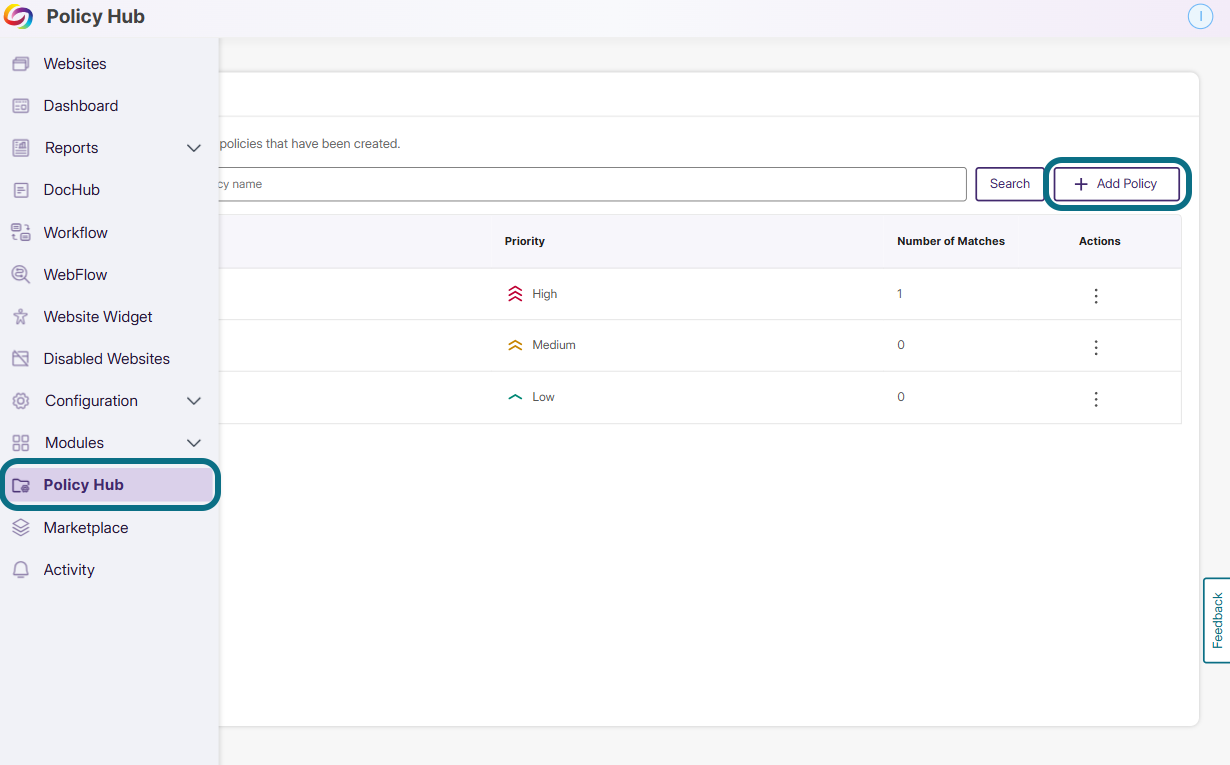
Task: Open actions menu for Low priority policy
Action: (x=1096, y=399)
